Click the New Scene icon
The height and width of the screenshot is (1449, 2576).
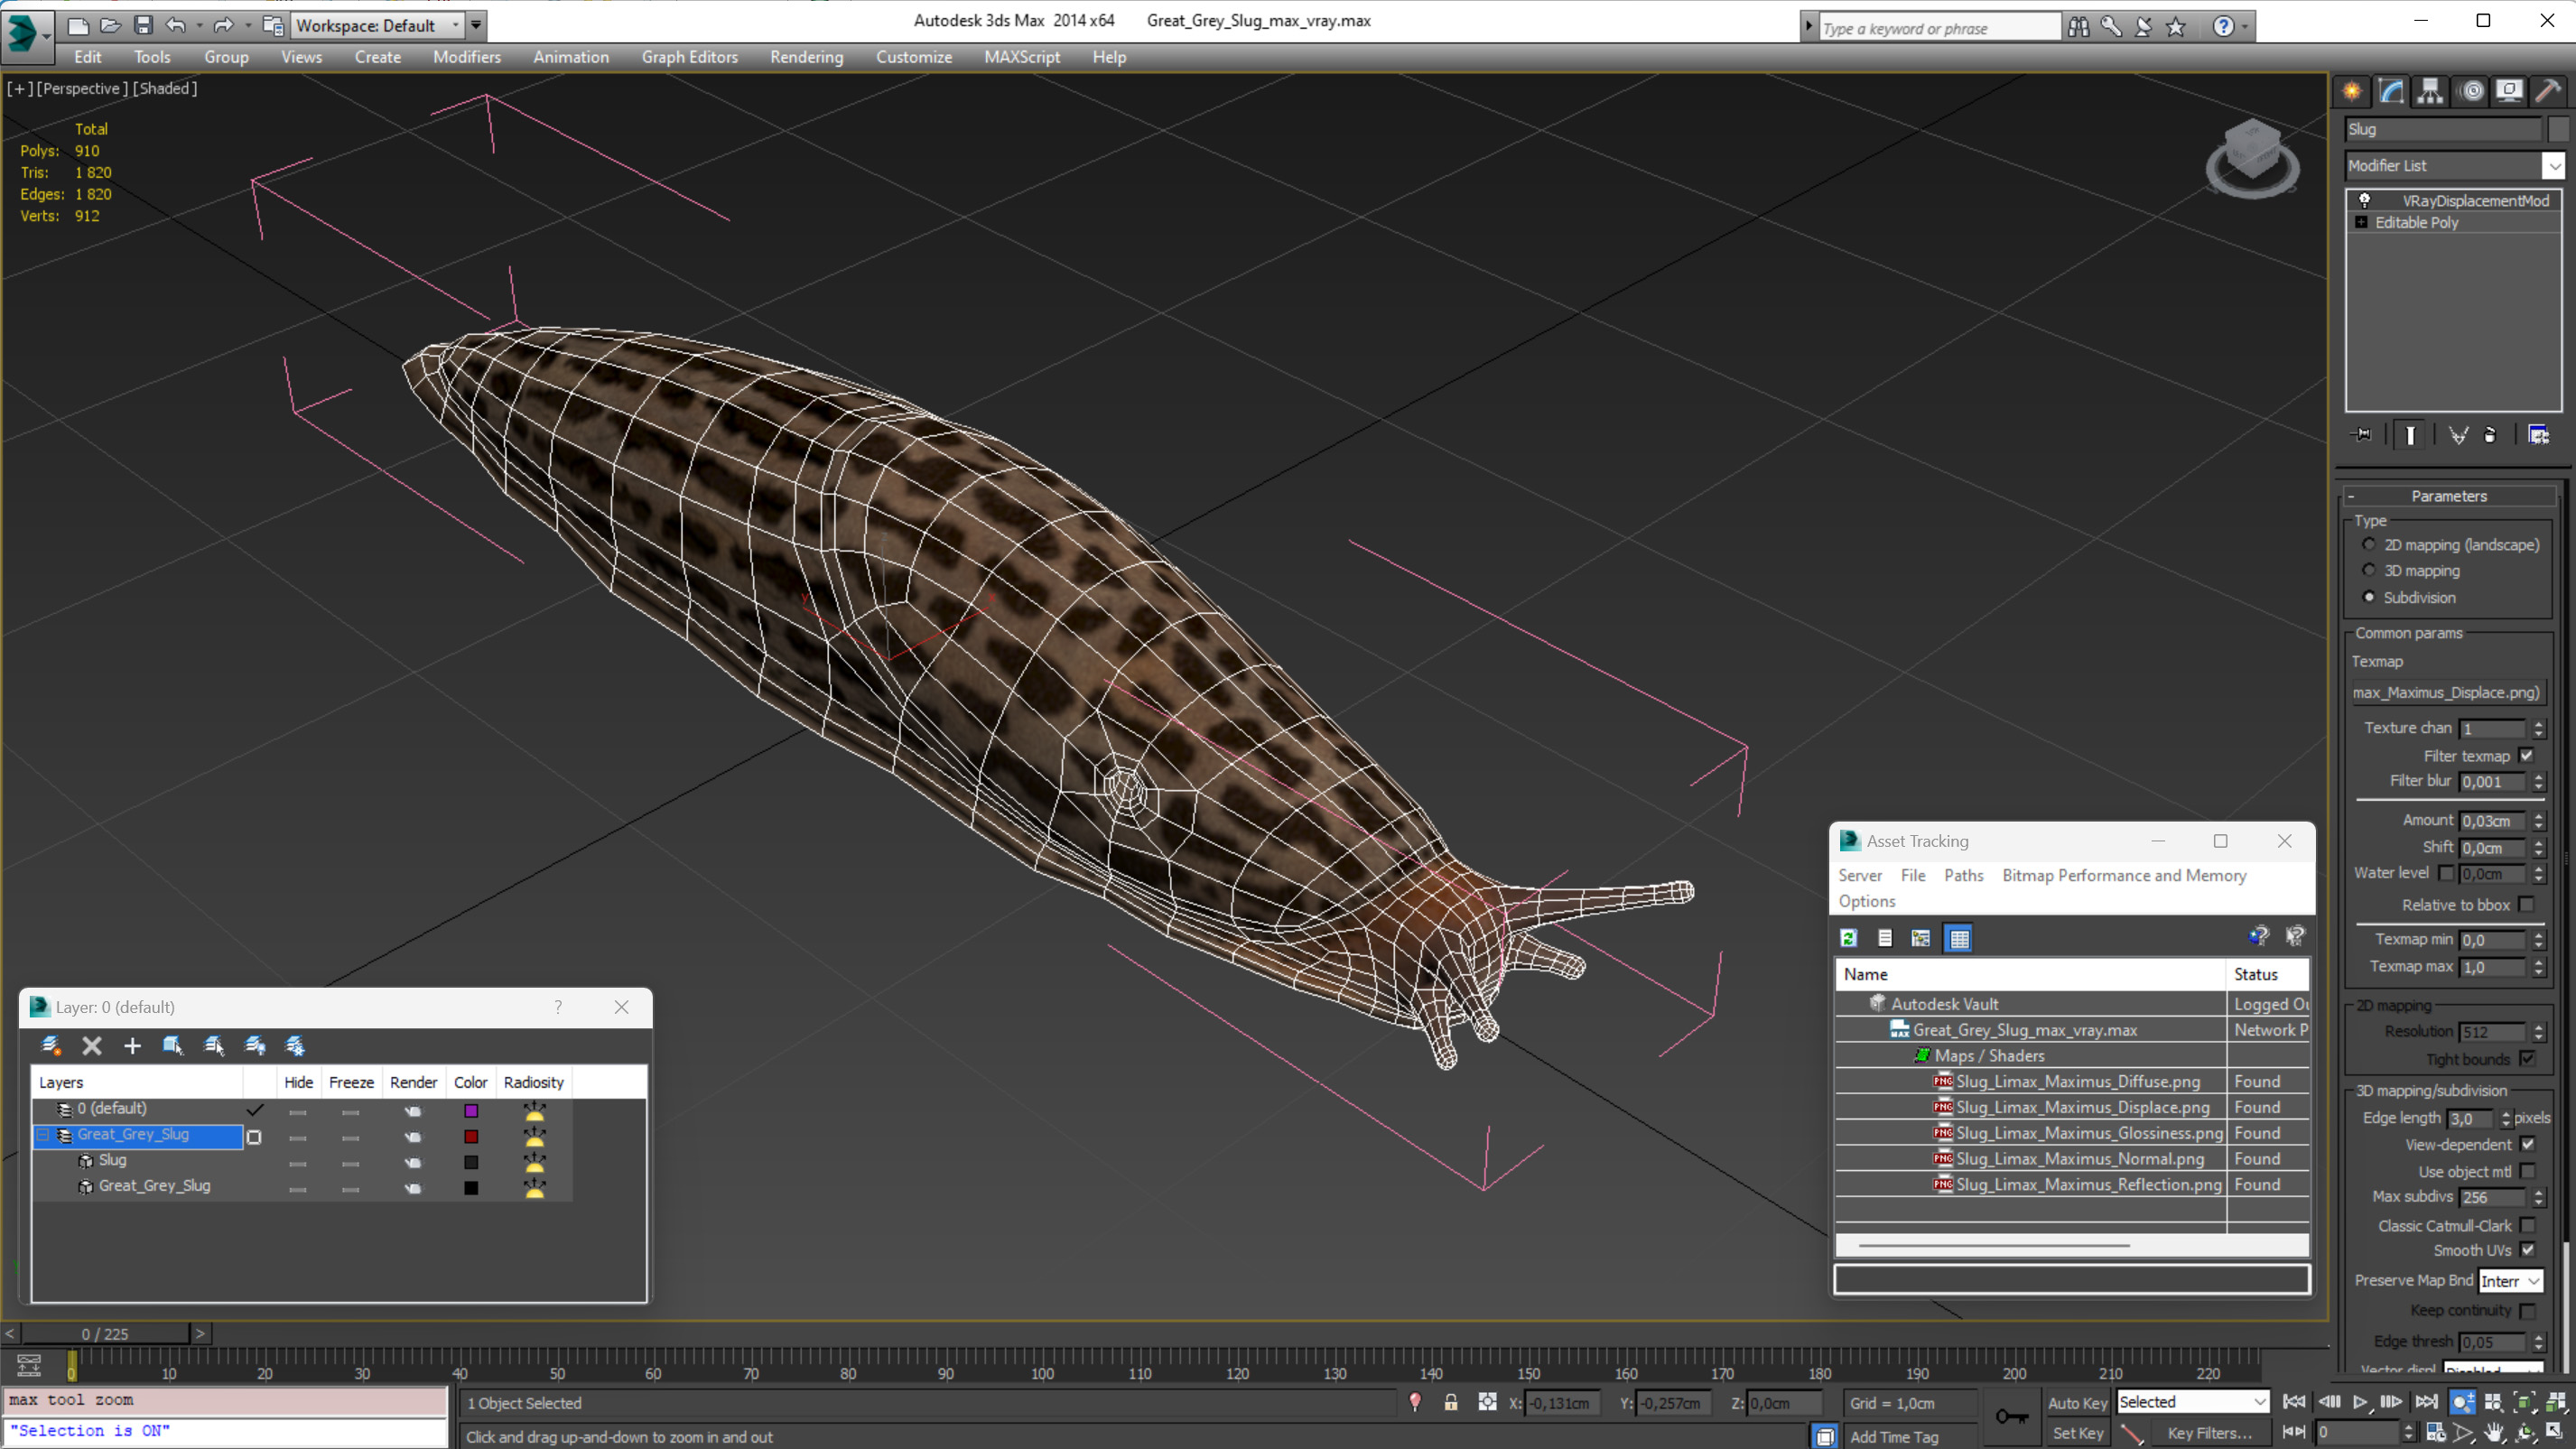[x=78, y=25]
